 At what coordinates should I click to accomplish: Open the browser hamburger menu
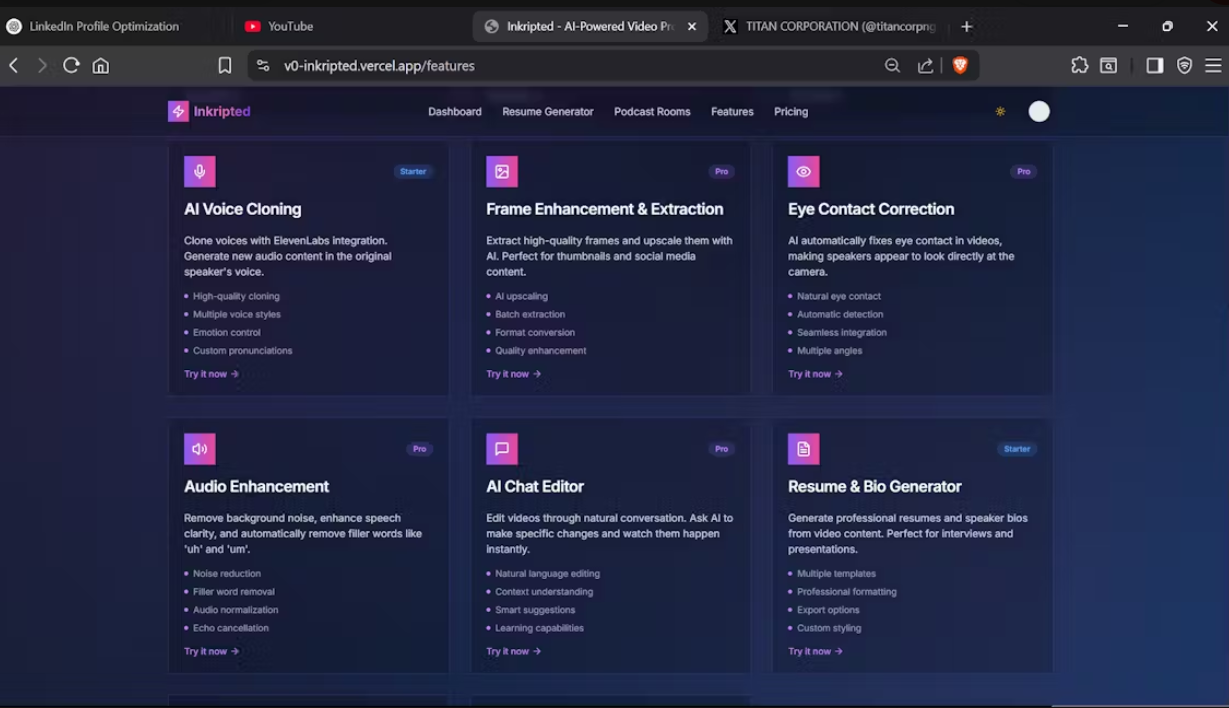1213,66
